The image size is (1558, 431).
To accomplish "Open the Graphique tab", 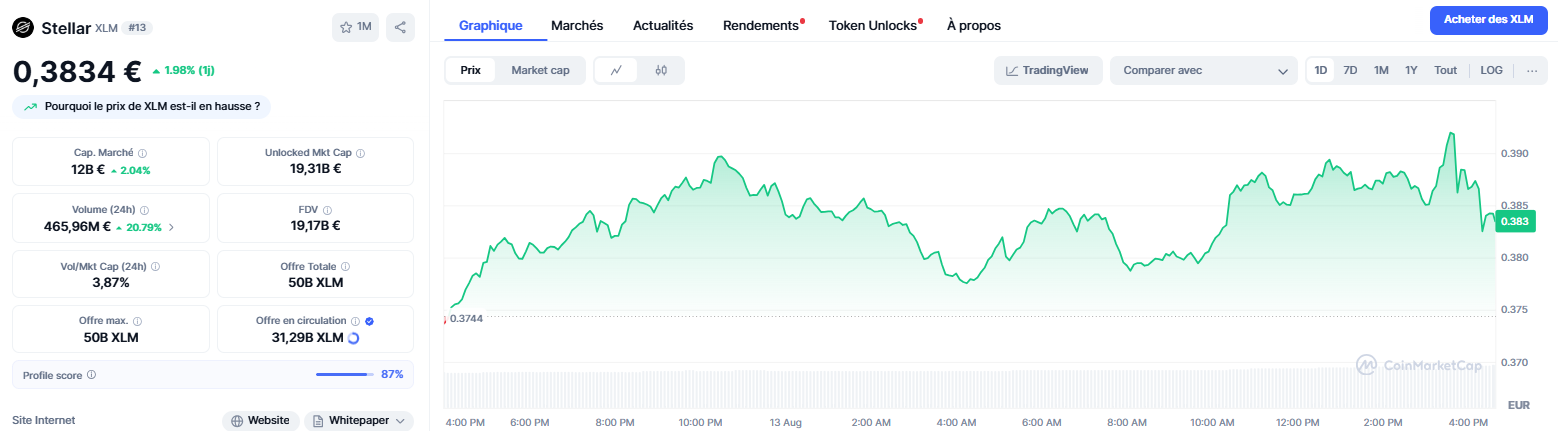I will (490, 25).
